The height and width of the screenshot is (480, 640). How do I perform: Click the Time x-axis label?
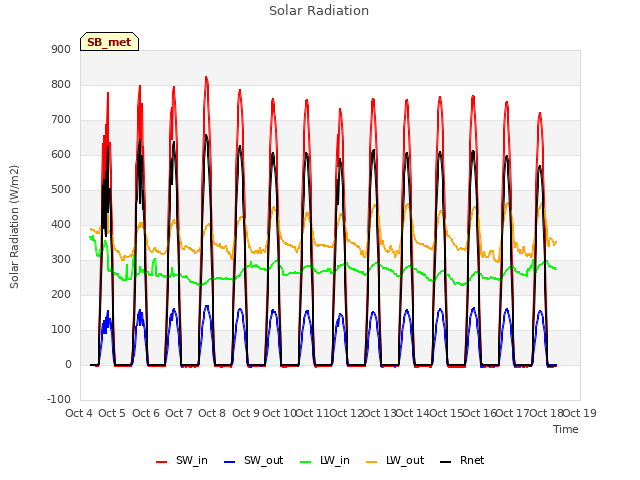(x=566, y=429)
